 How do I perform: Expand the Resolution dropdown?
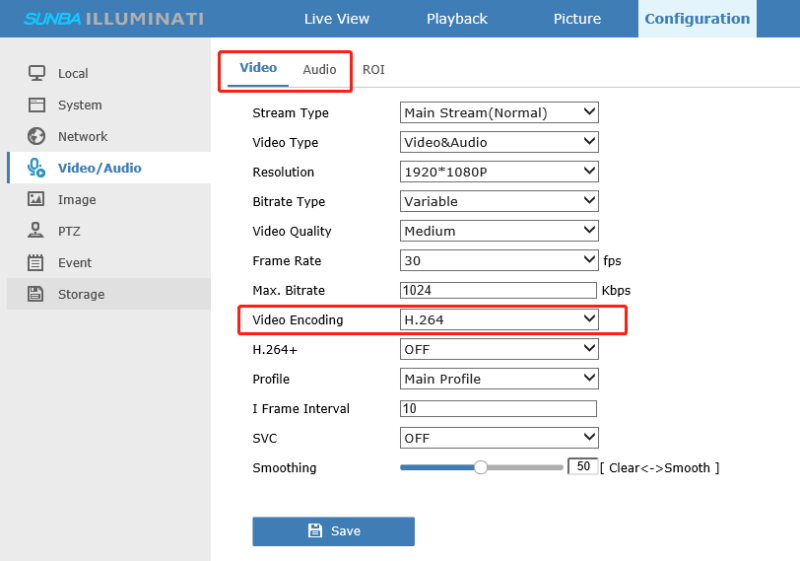[x=498, y=172]
